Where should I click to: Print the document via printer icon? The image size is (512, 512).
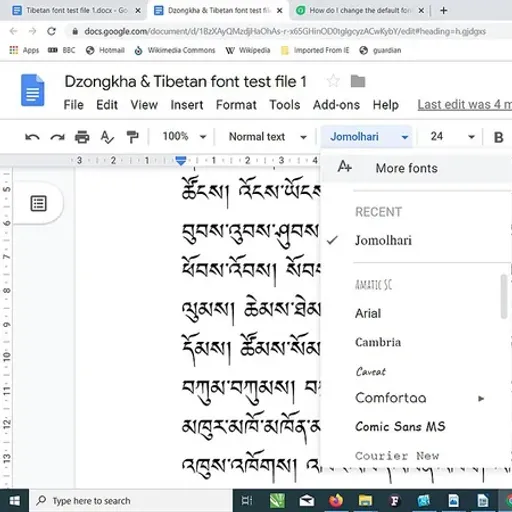point(82,137)
